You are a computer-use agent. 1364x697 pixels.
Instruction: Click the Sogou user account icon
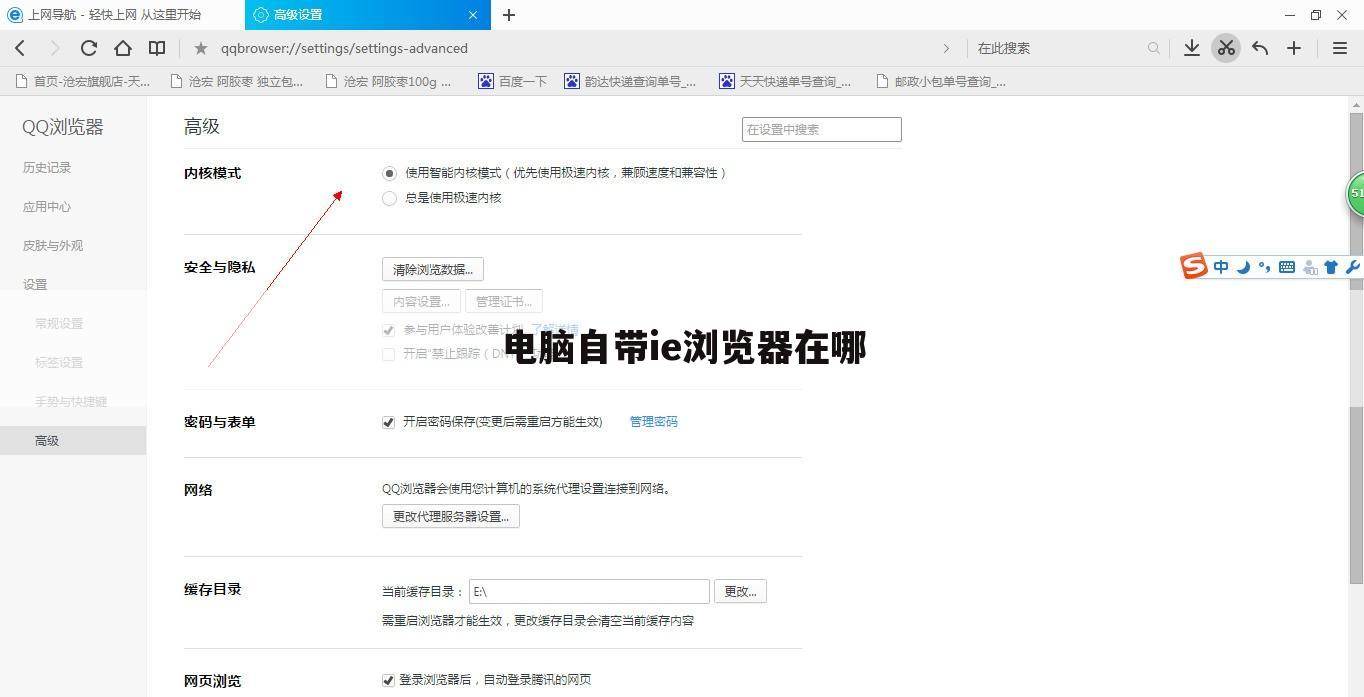click(1309, 267)
